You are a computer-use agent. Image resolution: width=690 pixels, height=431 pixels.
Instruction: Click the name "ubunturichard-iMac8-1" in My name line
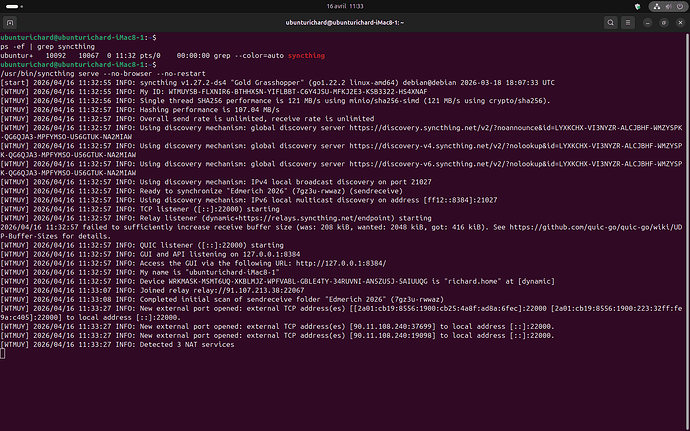(230, 272)
